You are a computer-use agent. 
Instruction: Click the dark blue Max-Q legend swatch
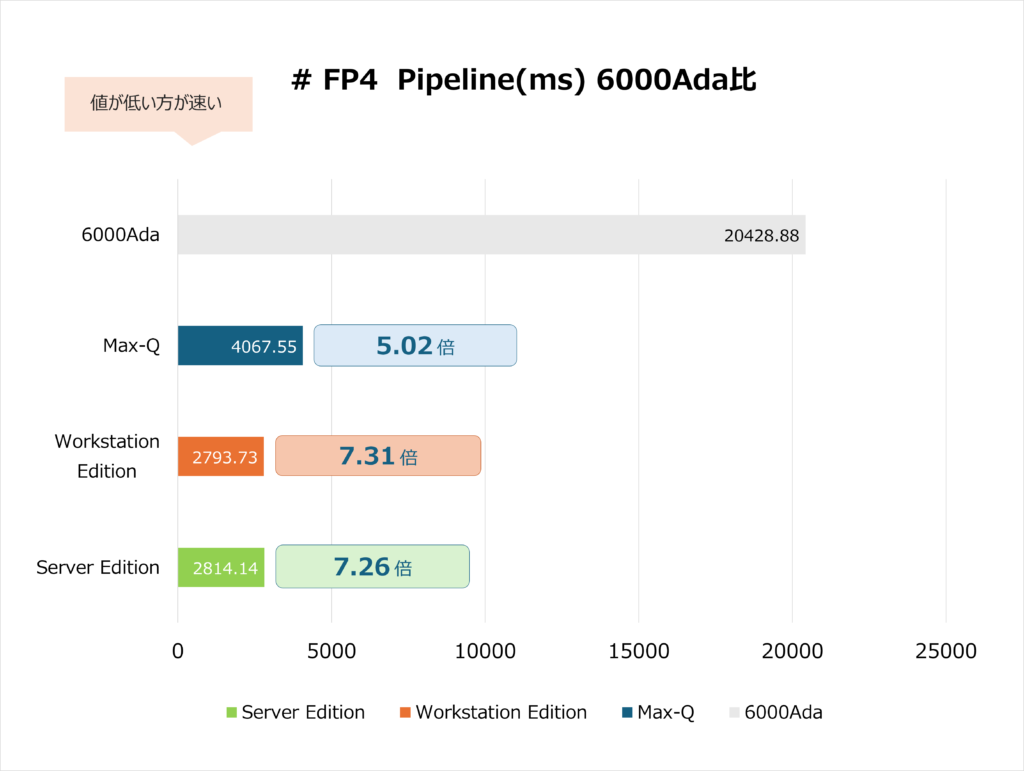(x=627, y=713)
